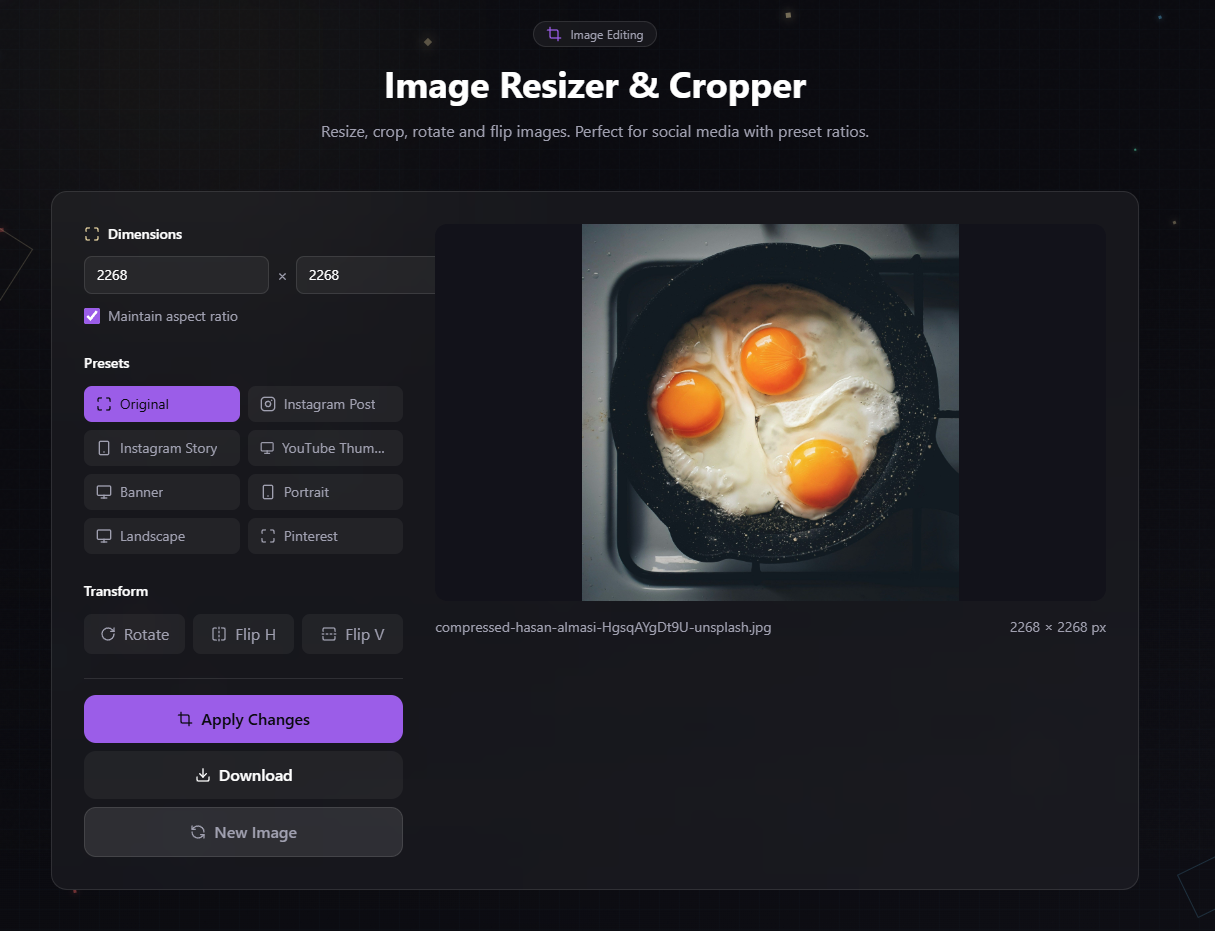Click the Image Editing badge at the top
This screenshot has height=931, width=1215.
tap(595, 34)
